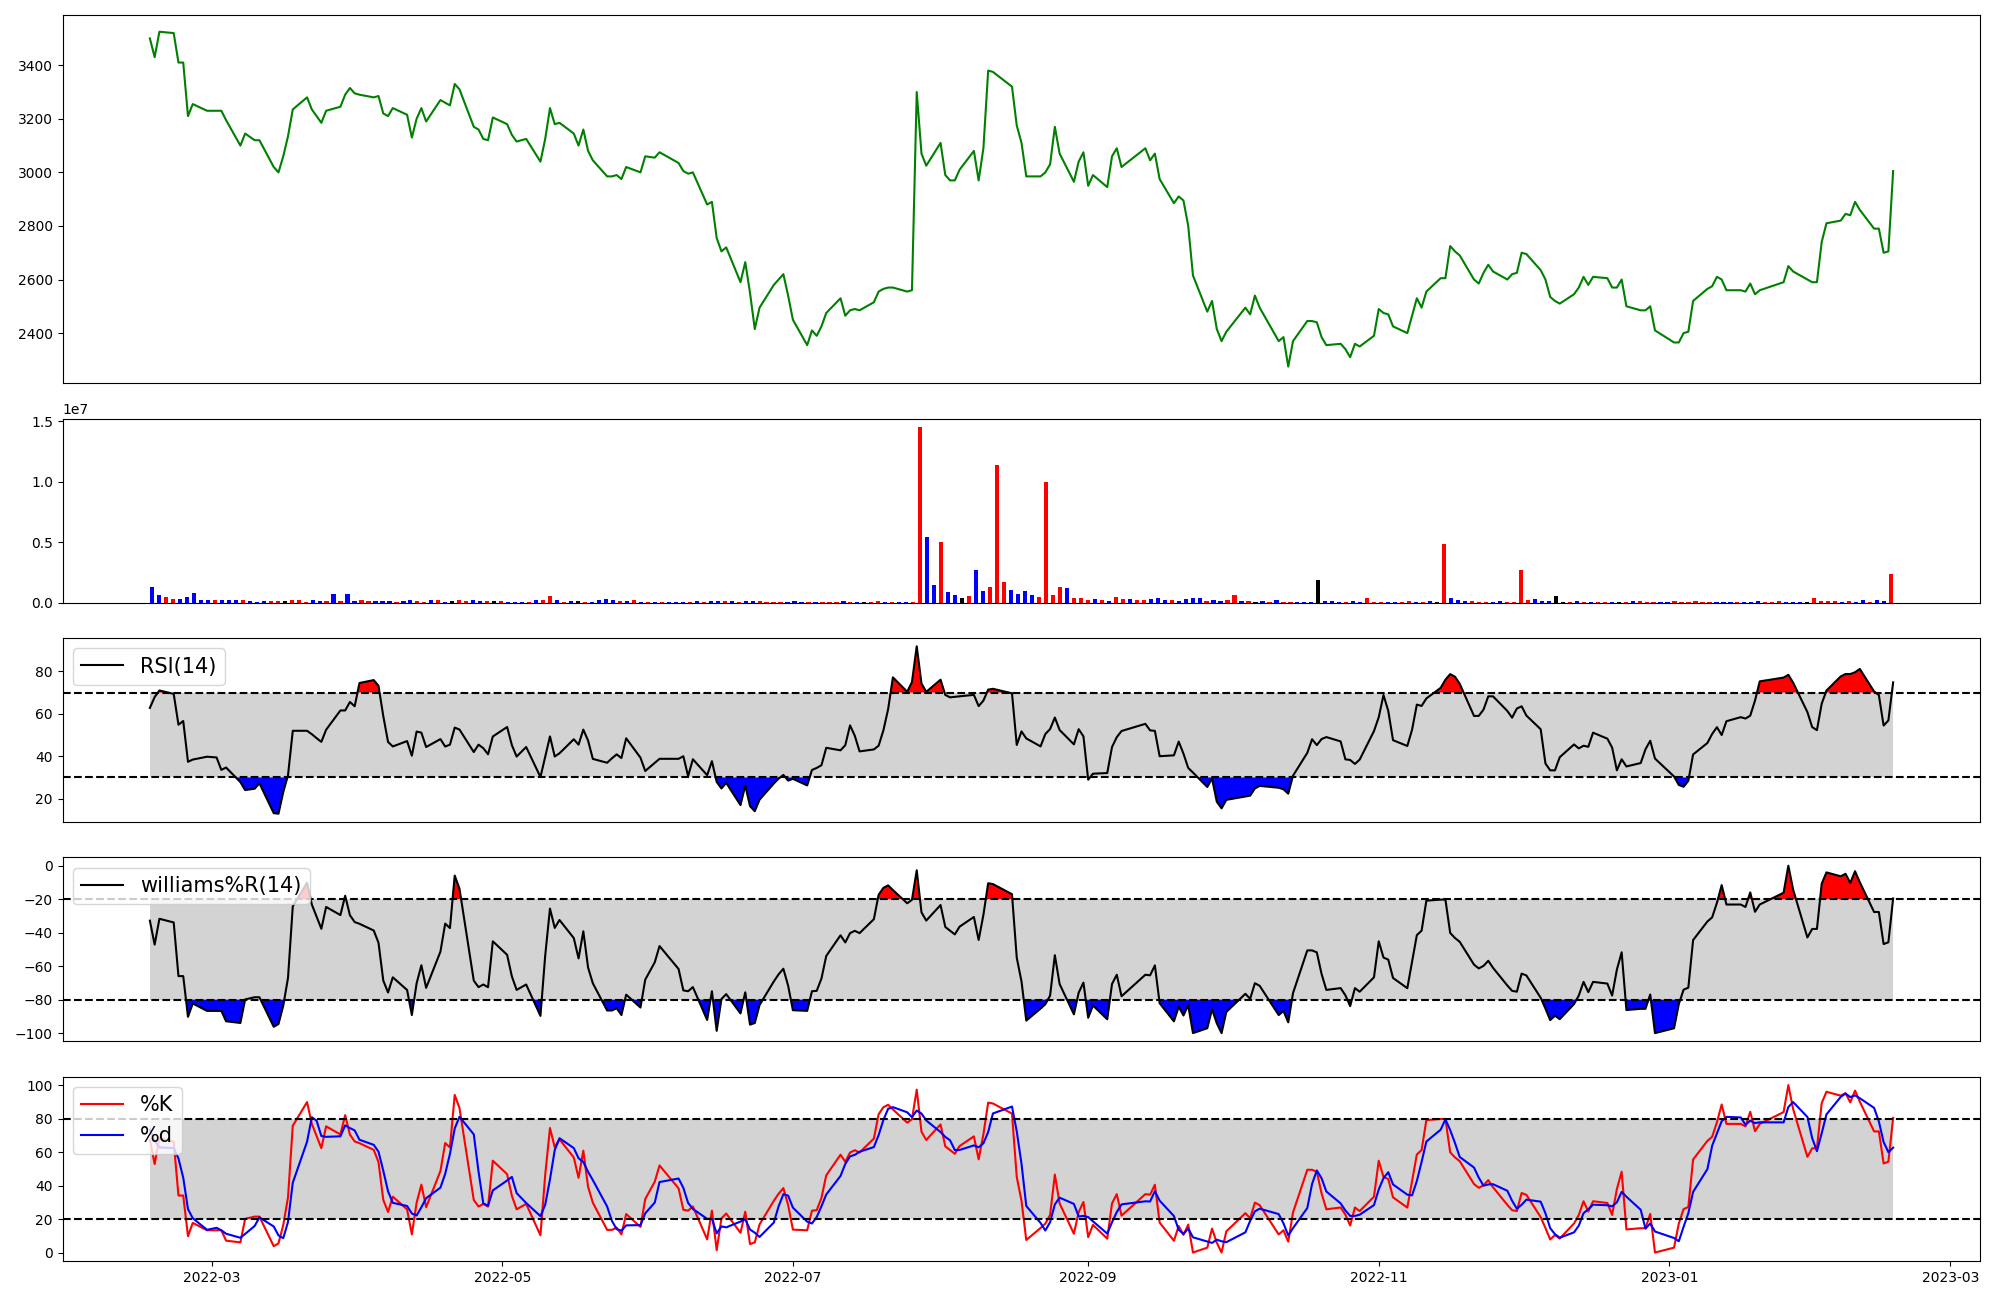This screenshot has width=2000, height=1300.
Task: Click the 2022-11 date tick label
Action: coord(1379,1277)
